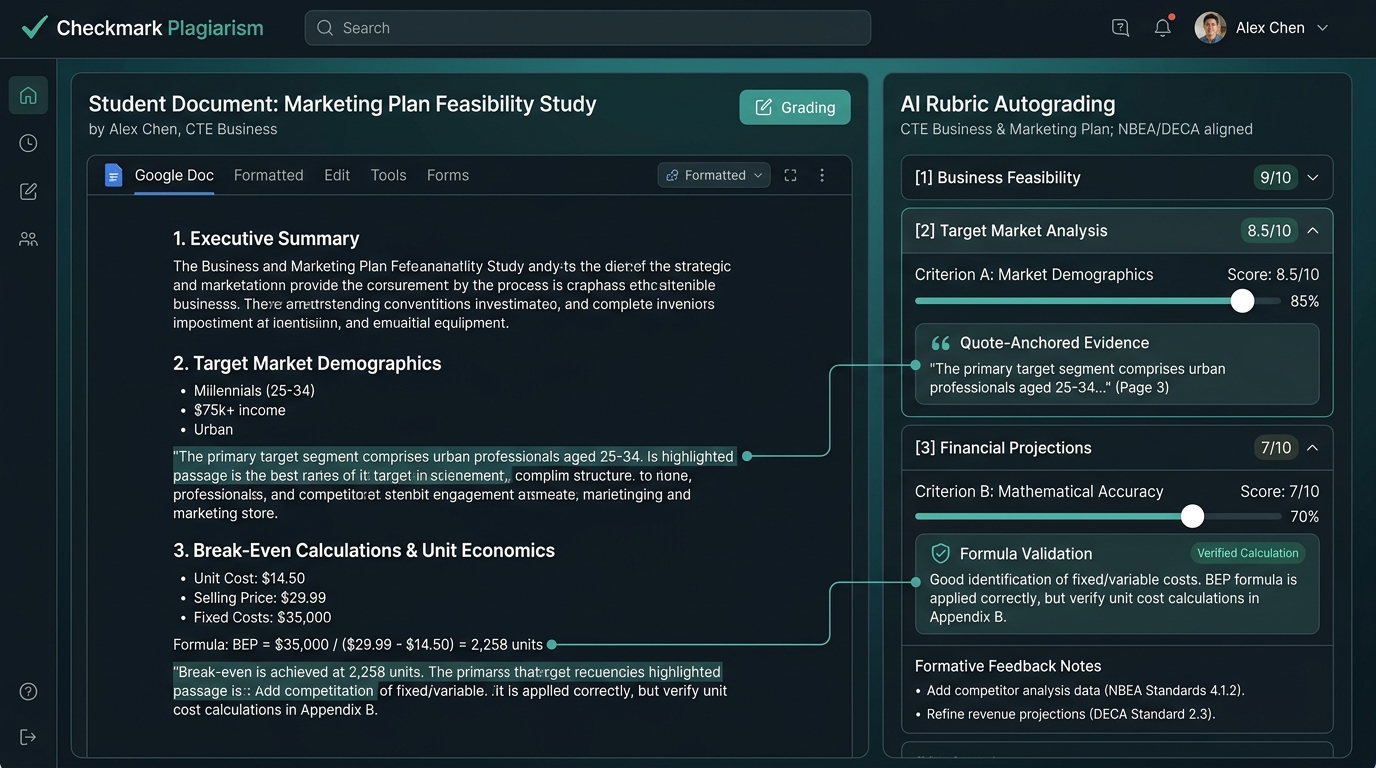Click the logout icon in sidebar
The image size is (1376, 768).
click(28, 737)
